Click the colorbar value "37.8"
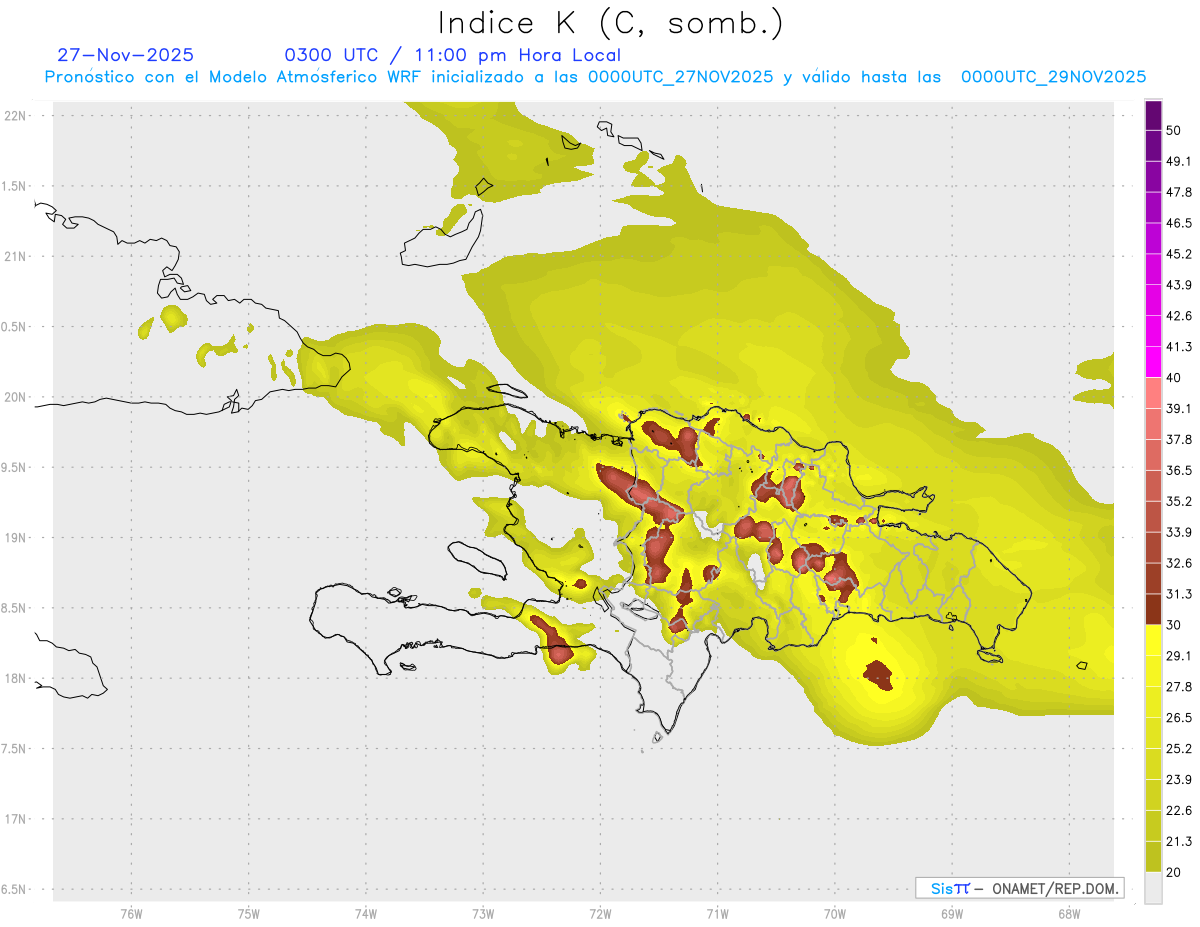 (x=1179, y=439)
